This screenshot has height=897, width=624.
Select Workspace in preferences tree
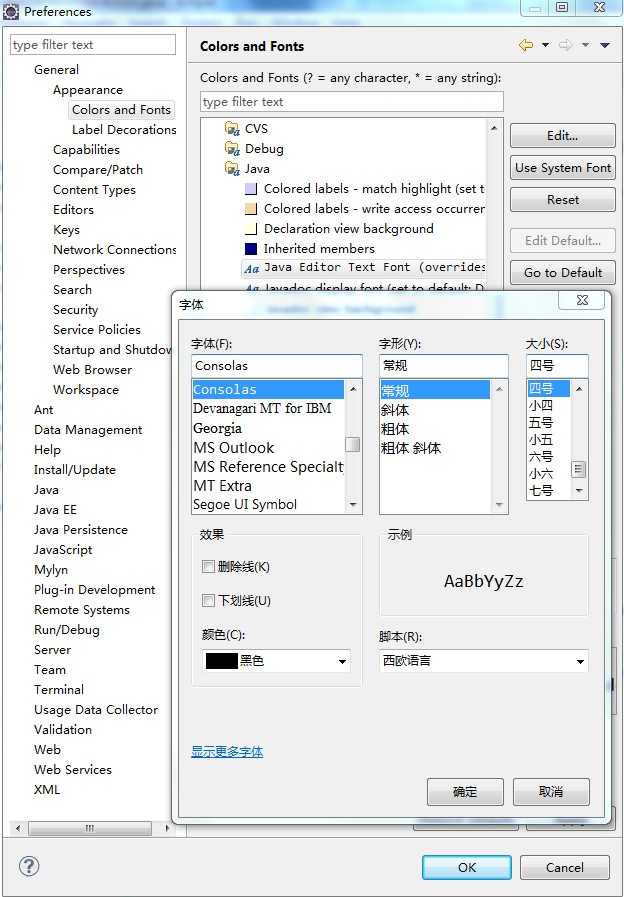click(x=86, y=390)
